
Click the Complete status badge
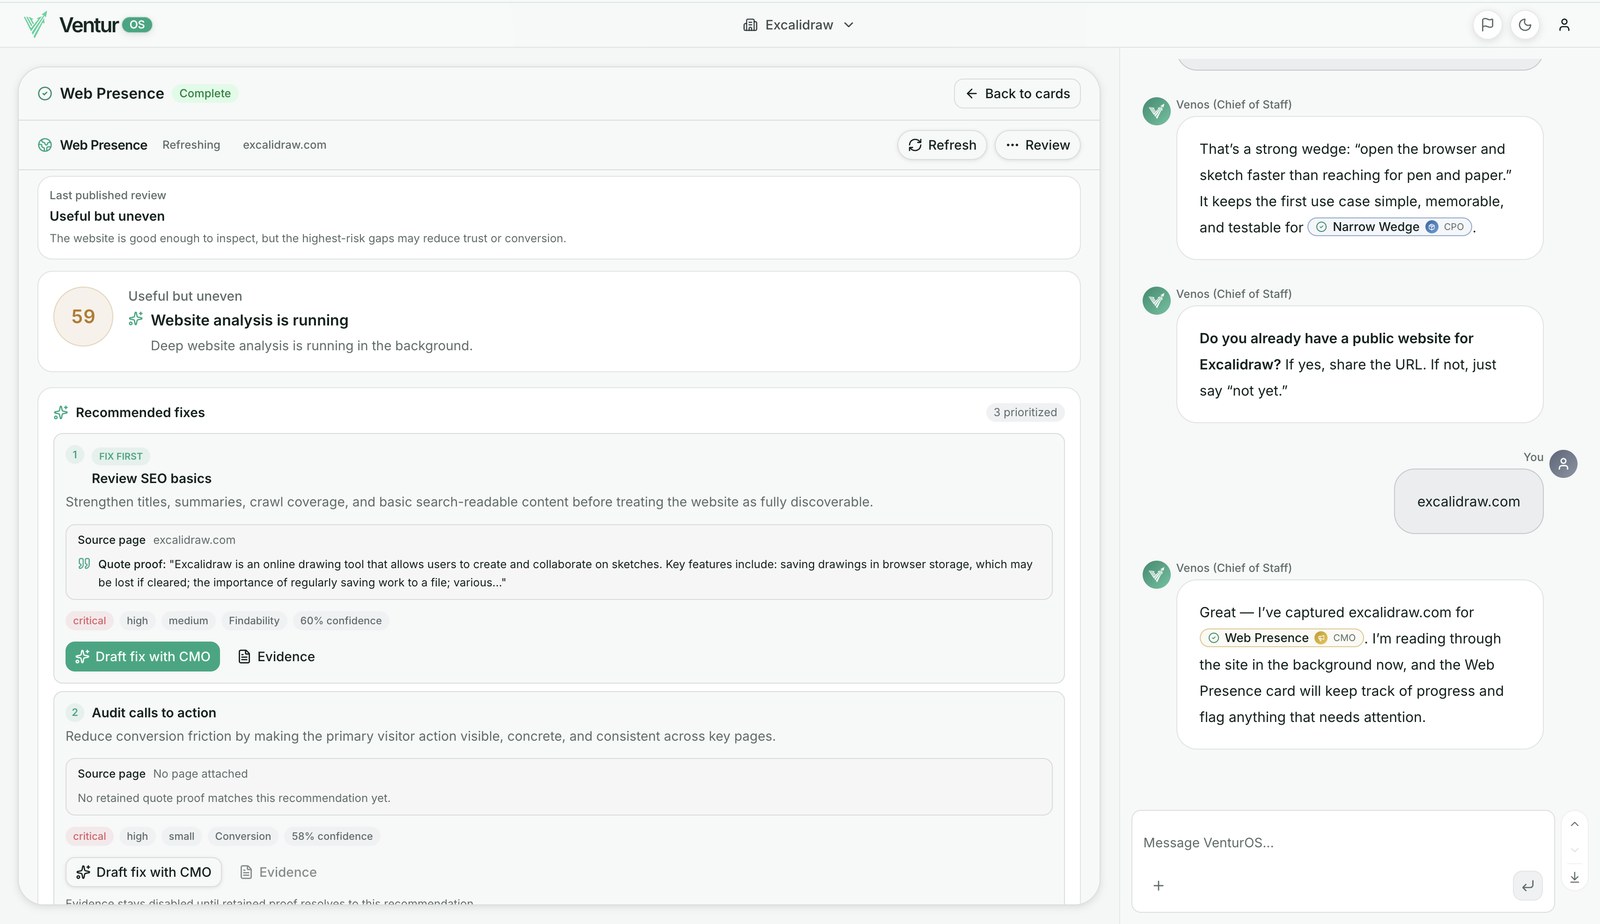pyautogui.click(x=205, y=94)
